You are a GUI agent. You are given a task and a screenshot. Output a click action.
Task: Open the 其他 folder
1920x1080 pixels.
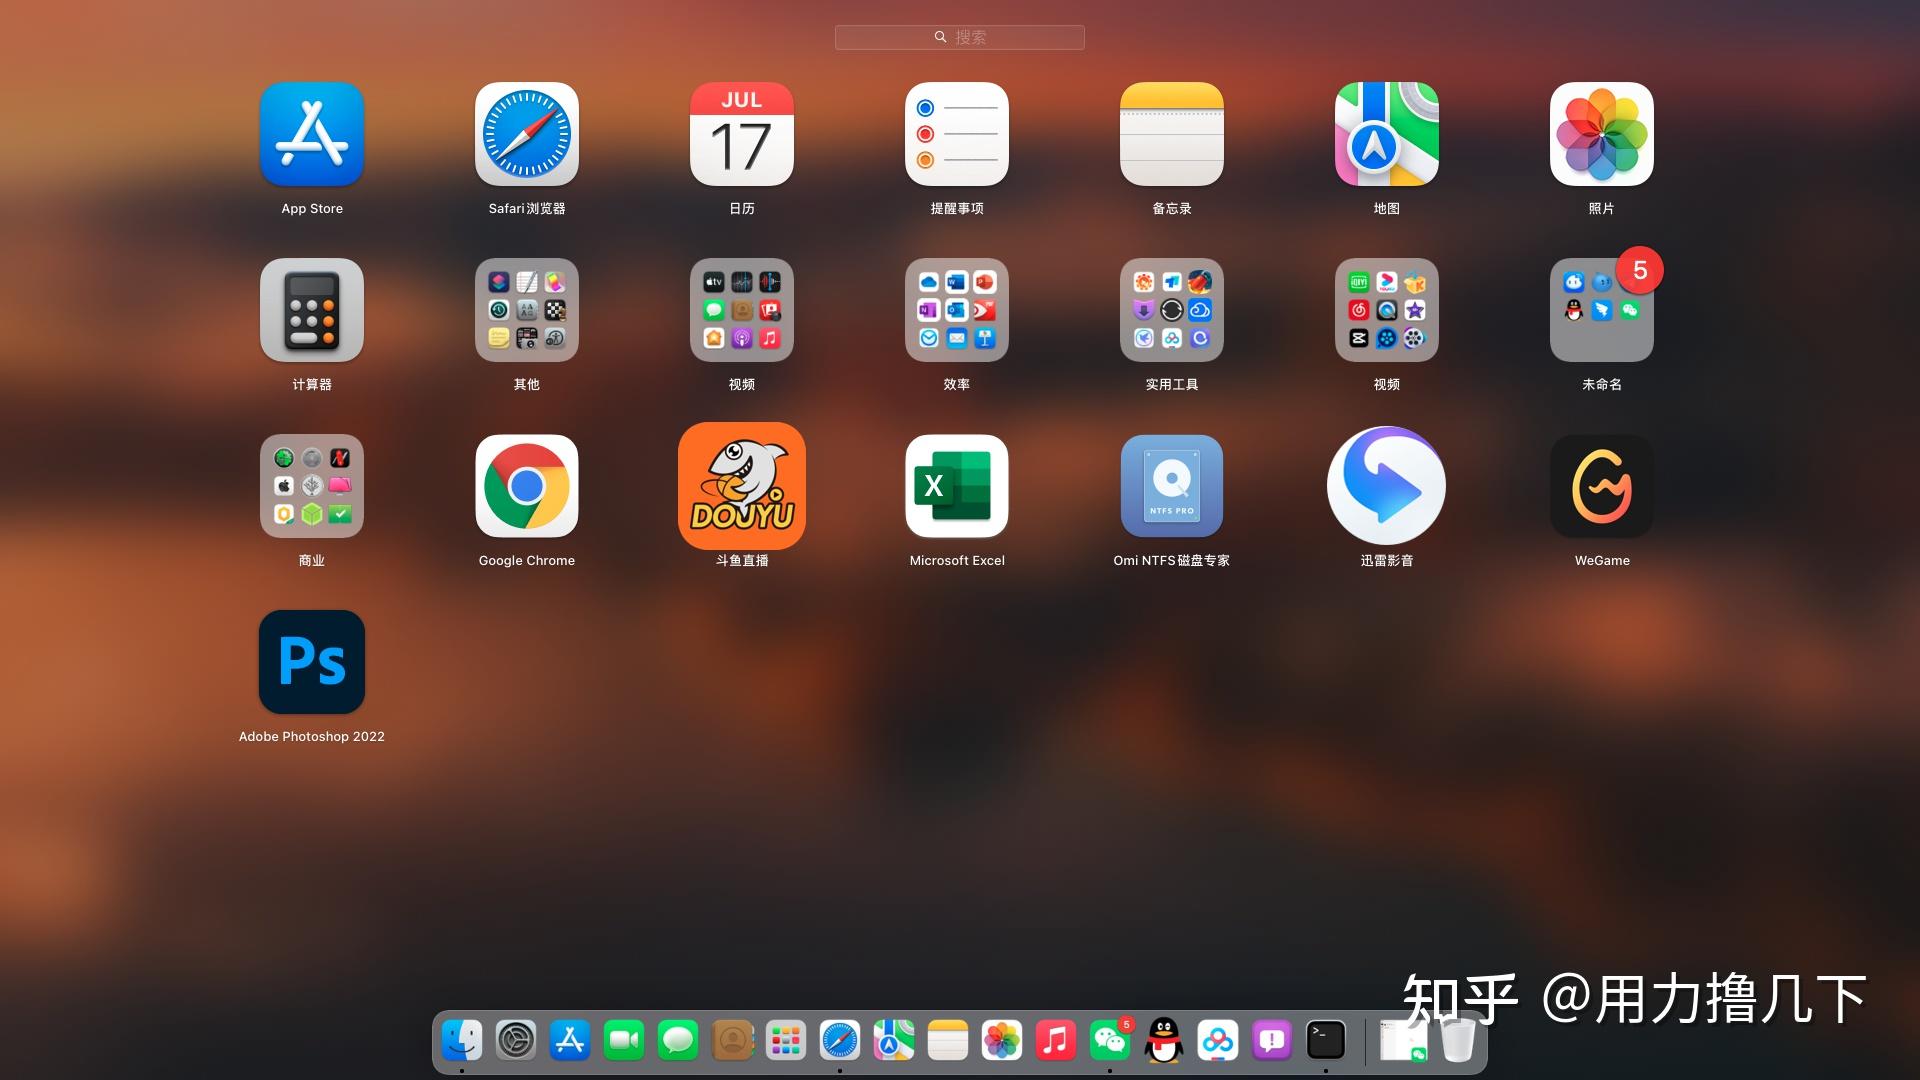point(526,310)
